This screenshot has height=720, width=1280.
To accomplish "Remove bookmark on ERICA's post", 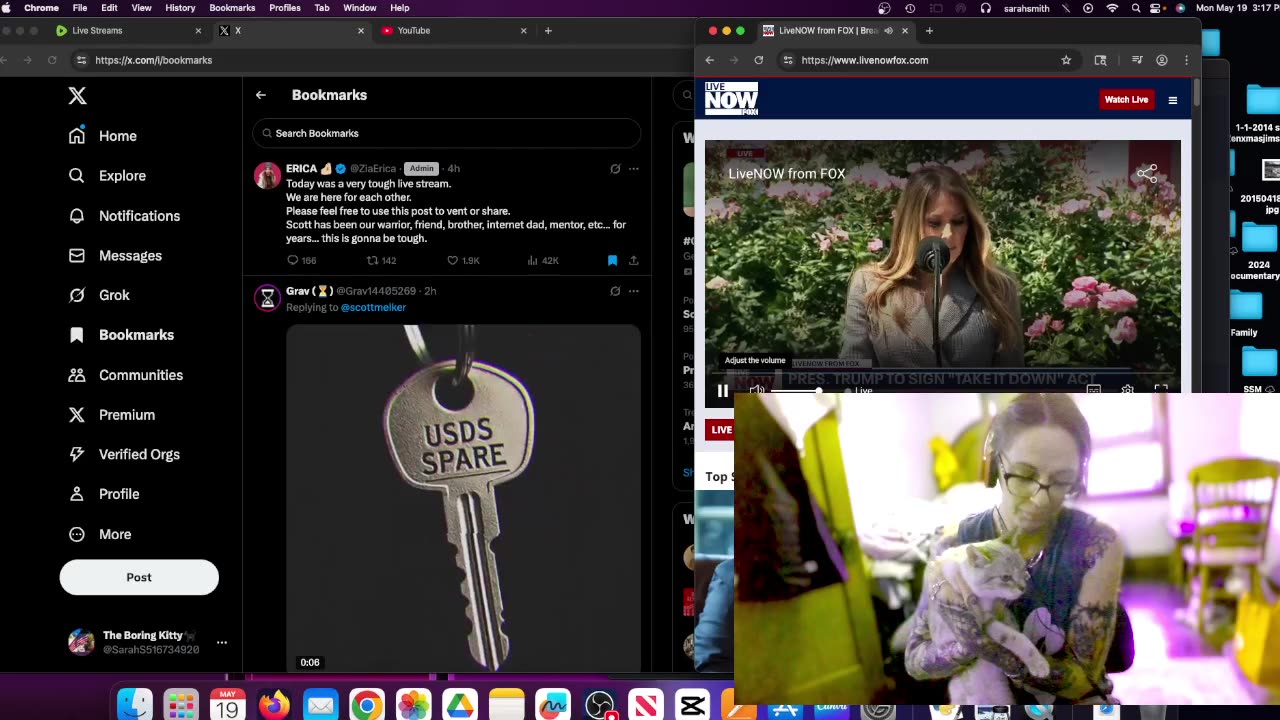I will click(x=612, y=260).
